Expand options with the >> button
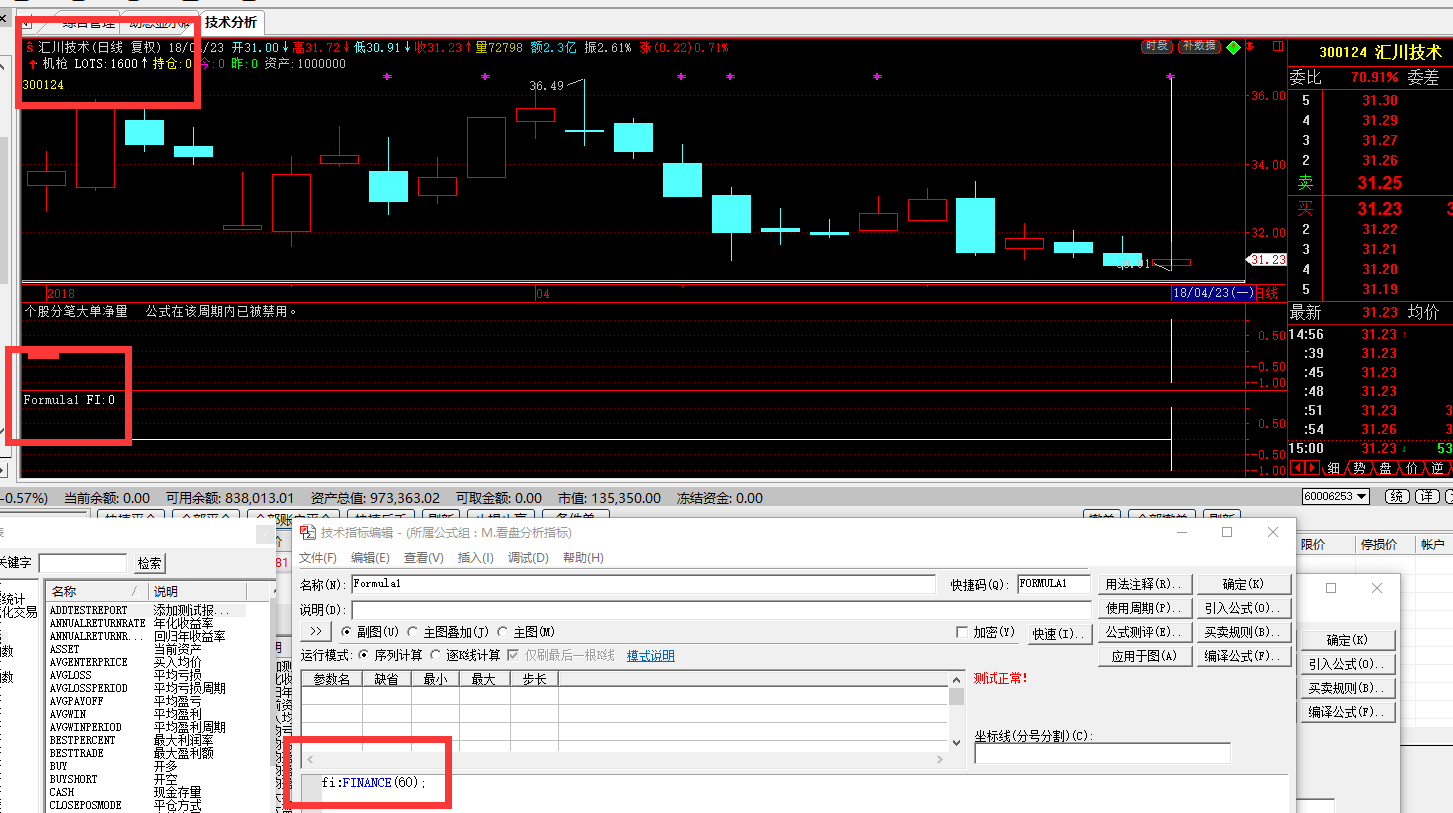 coord(316,631)
